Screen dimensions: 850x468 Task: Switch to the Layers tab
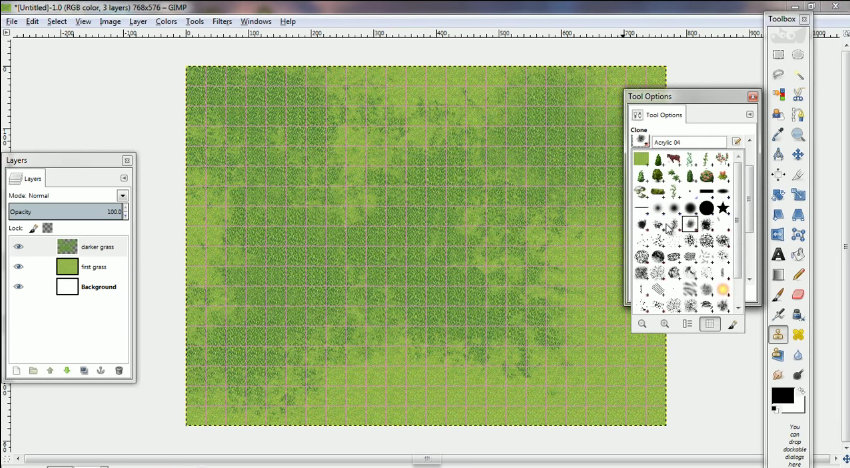tap(26, 178)
